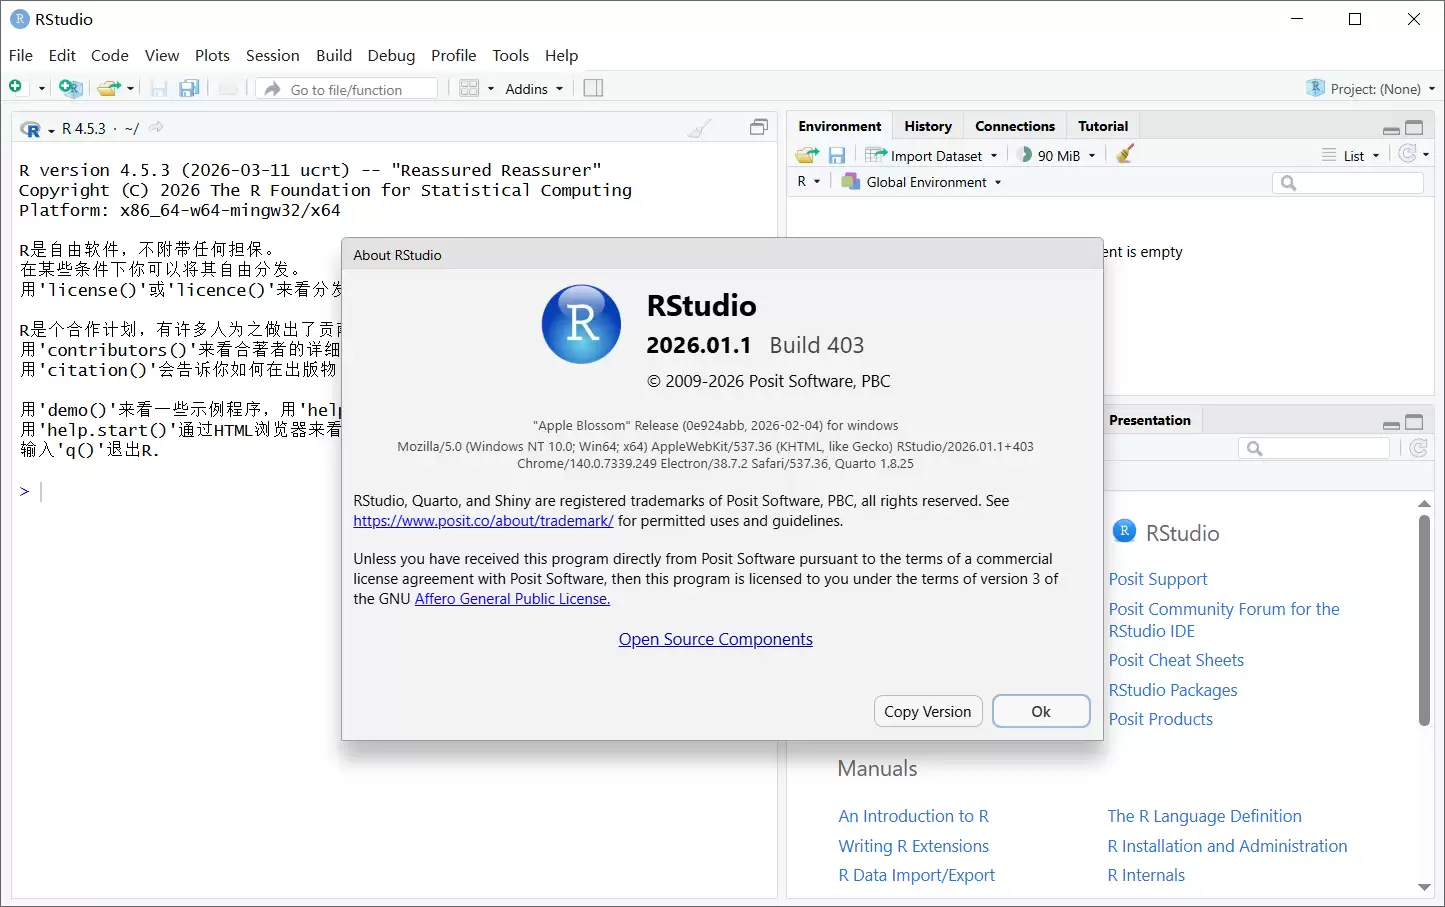Viewport: 1445px width, 907px height.
Task: Open An Introduction to R manual
Action: [914, 816]
